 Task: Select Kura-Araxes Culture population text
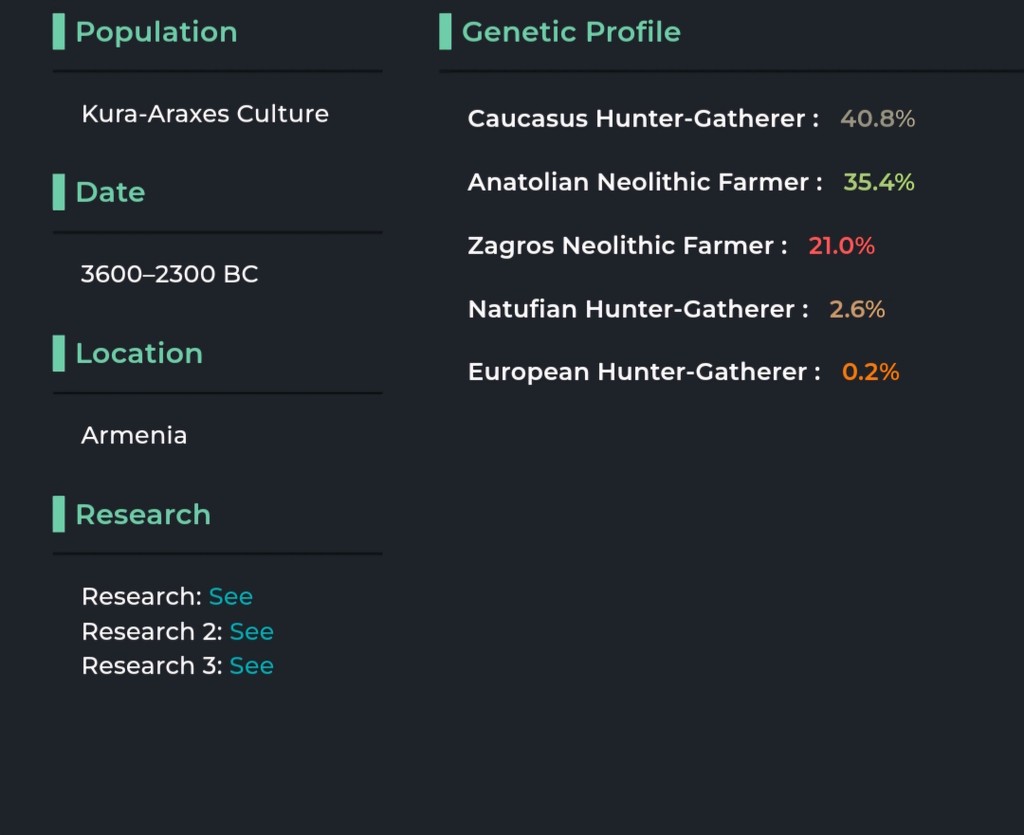tap(205, 114)
